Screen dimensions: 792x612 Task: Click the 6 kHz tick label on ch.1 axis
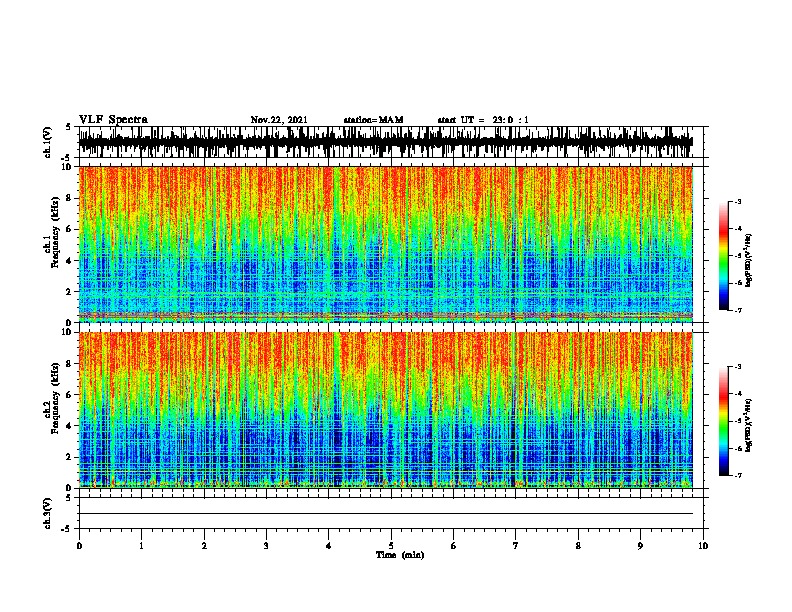click(x=70, y=229)
